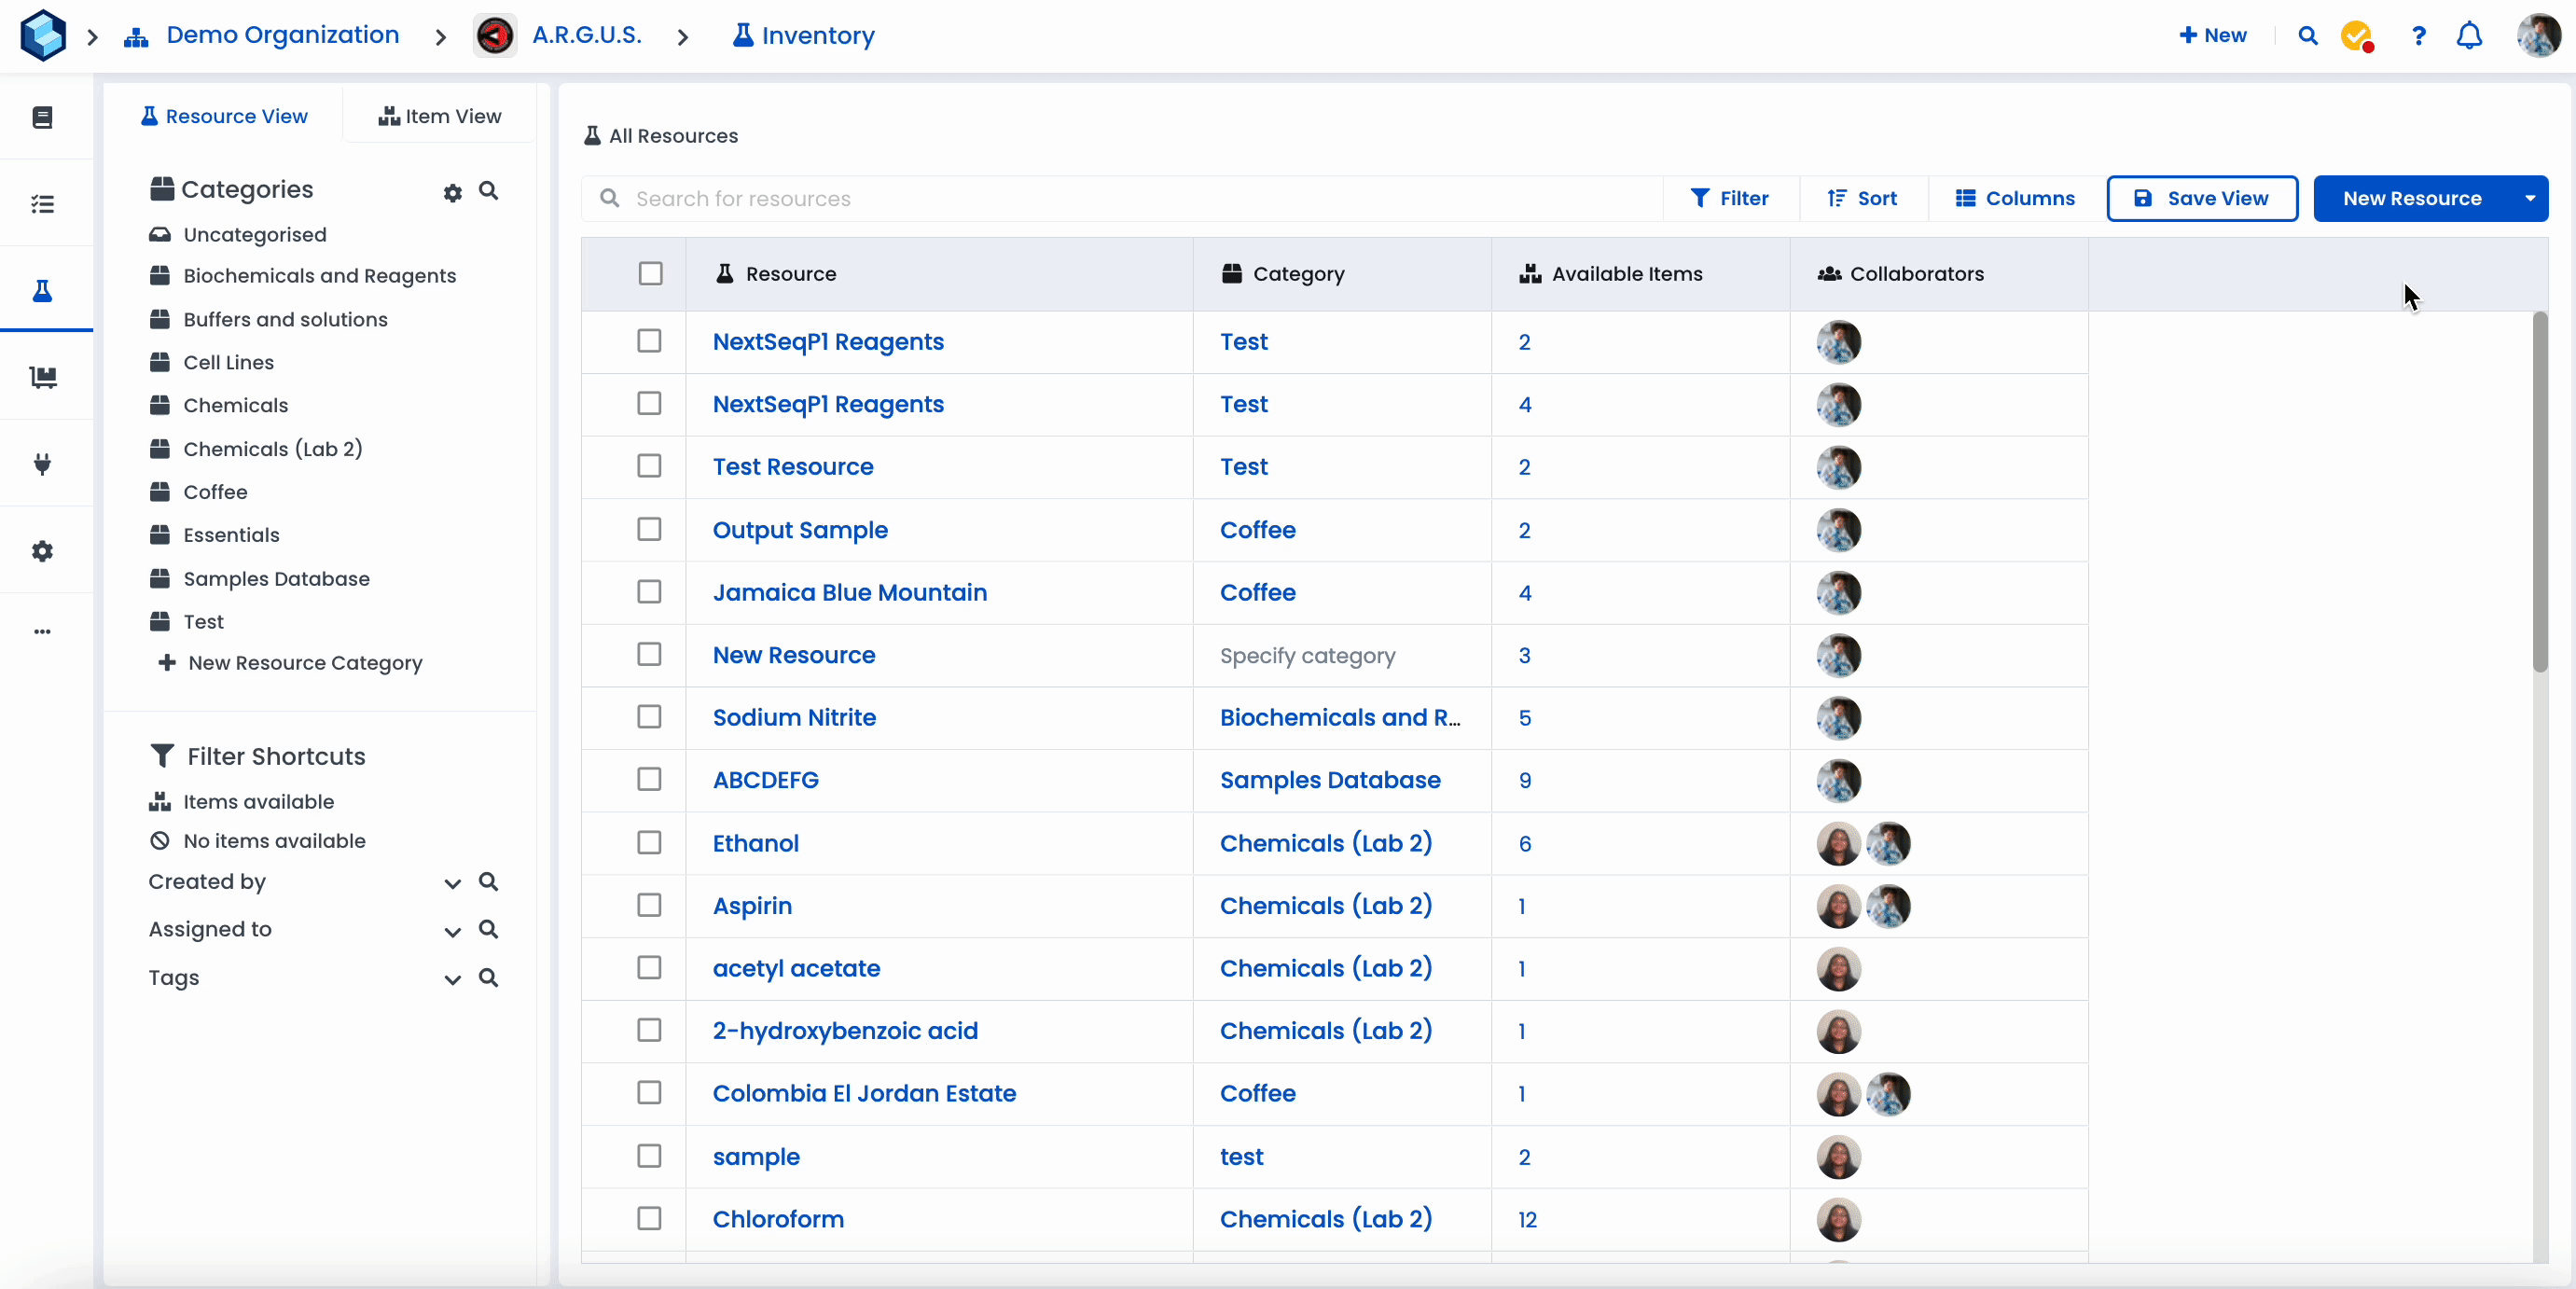Screen dimensions: 2576x1289
Task: Check the box for Sodium Nitrite row
Action: click(649, 717)
